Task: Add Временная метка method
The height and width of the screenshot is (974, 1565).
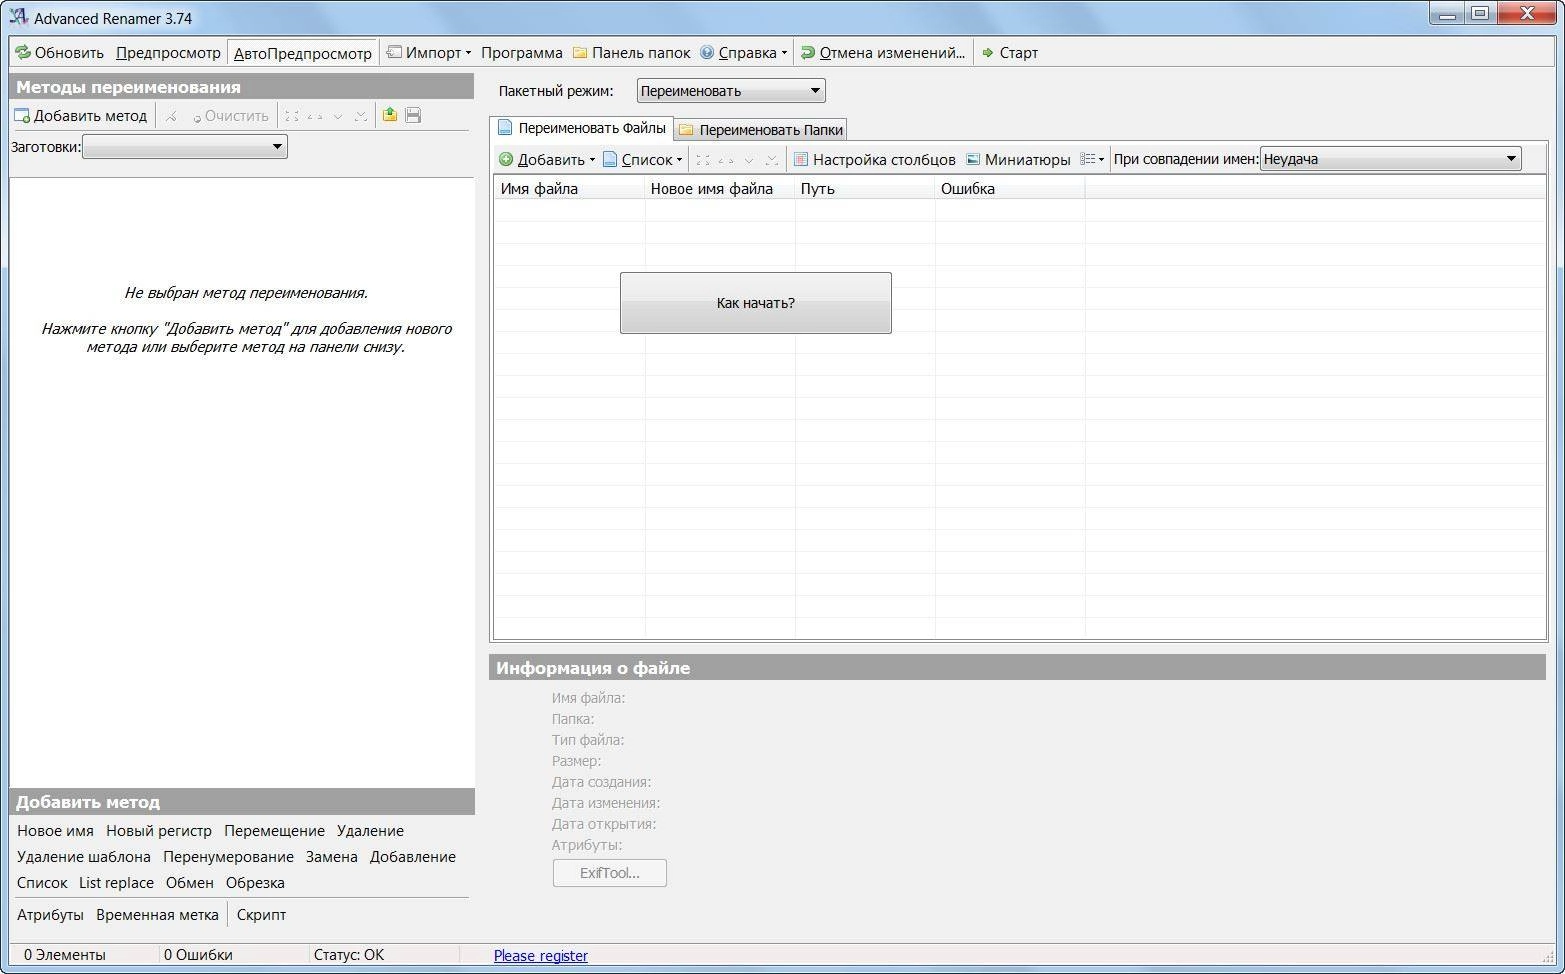Action: click(157, 915)
